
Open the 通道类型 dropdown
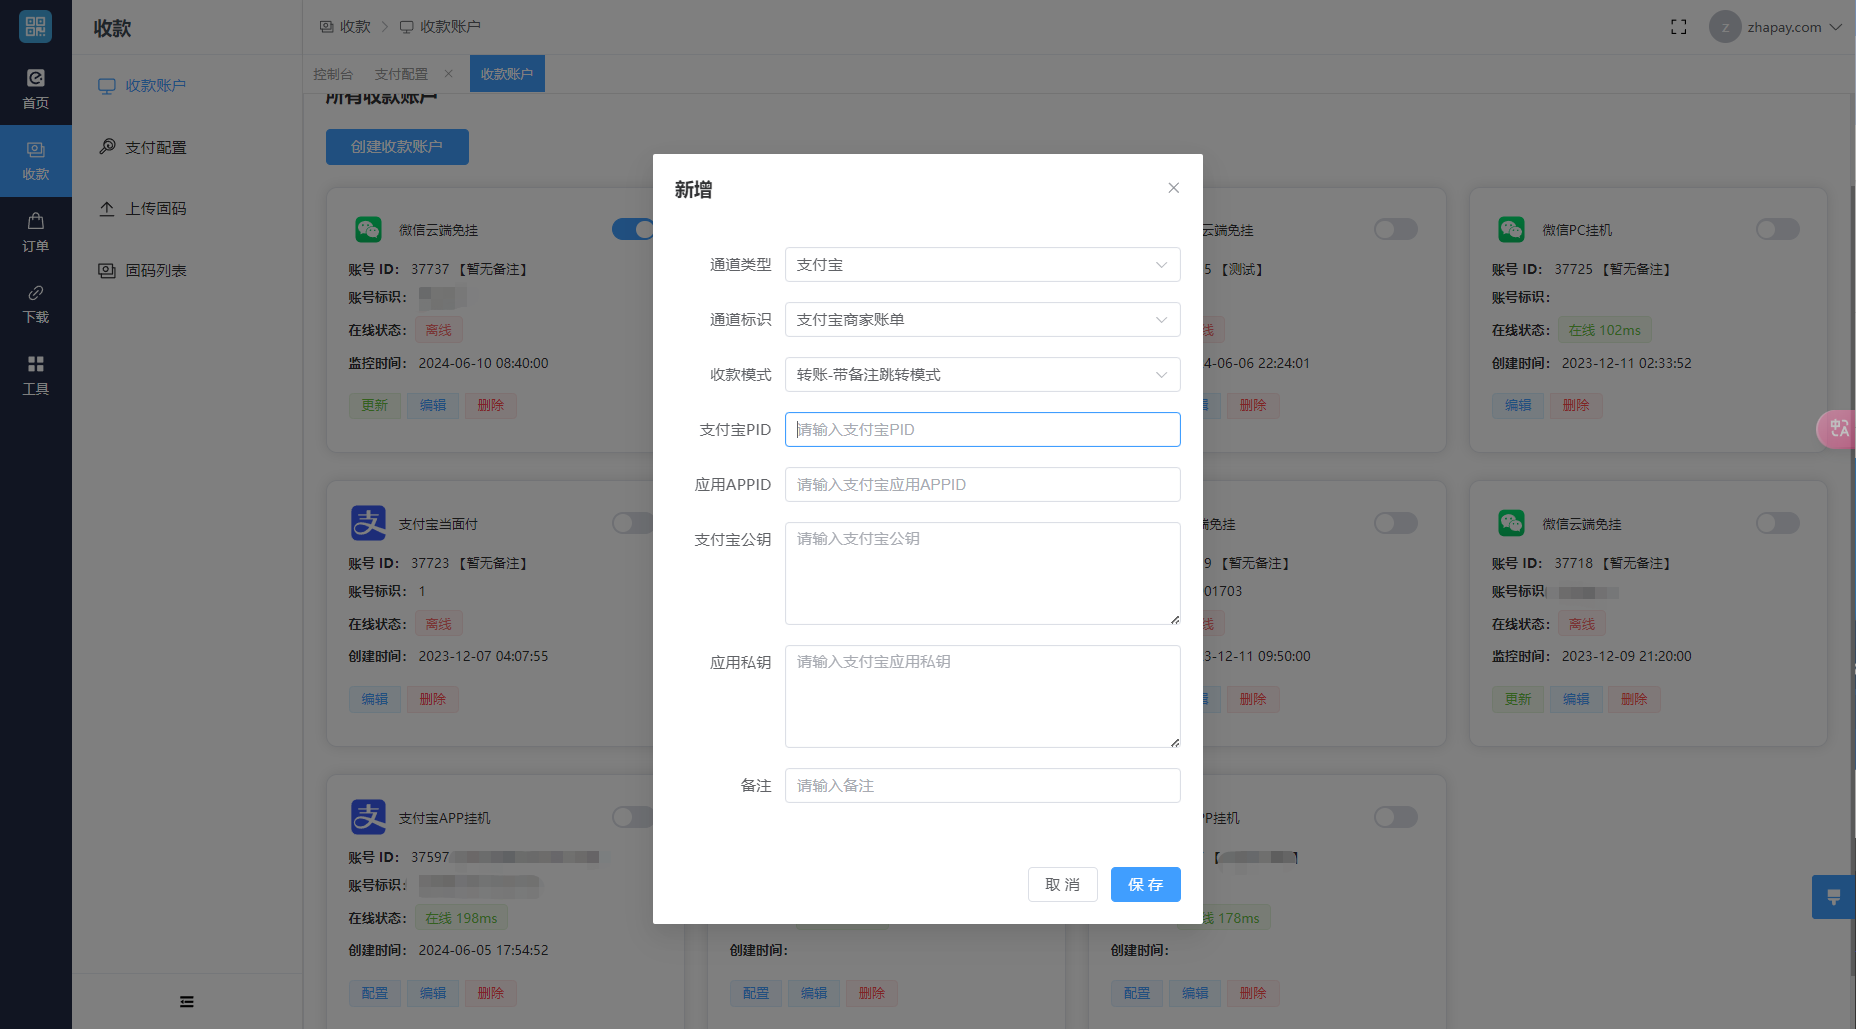[x=982, y=265]
